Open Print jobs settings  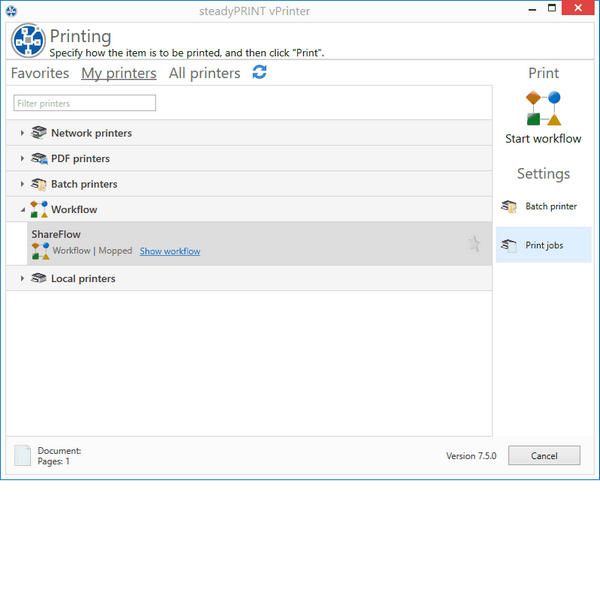point(543,245)
